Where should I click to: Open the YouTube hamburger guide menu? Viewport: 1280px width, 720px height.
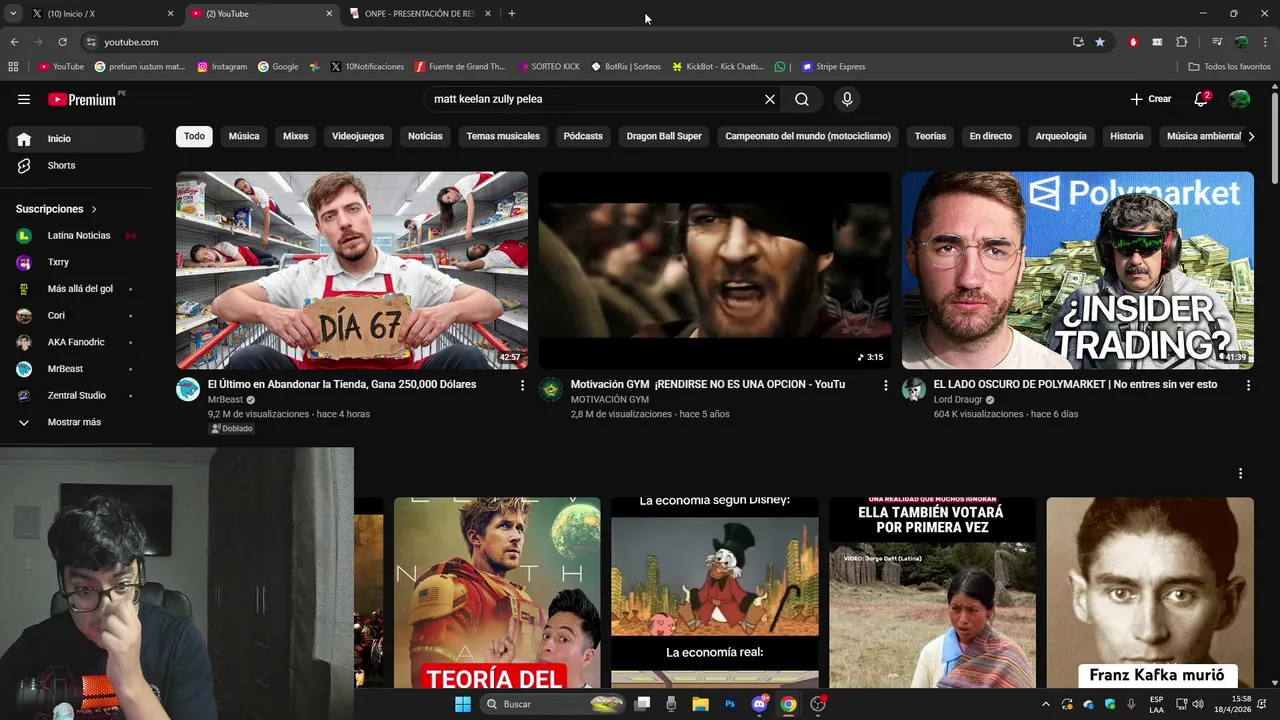[x=24, y=99]
